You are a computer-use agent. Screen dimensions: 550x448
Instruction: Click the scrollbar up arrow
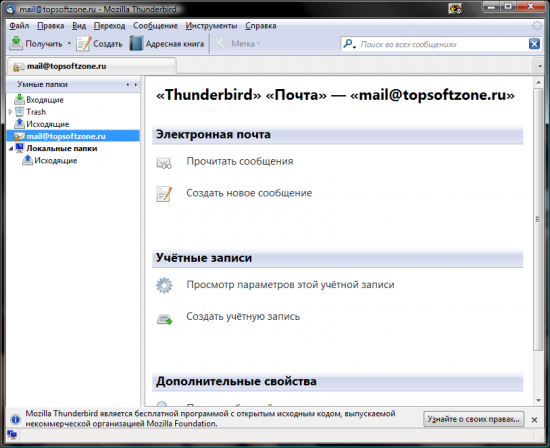tap(538, 82)
